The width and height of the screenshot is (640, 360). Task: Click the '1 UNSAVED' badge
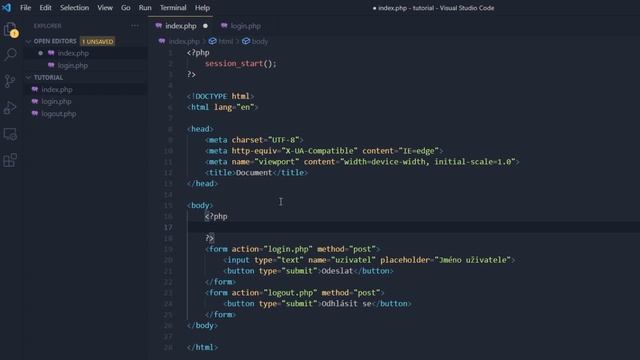(98, 41)
